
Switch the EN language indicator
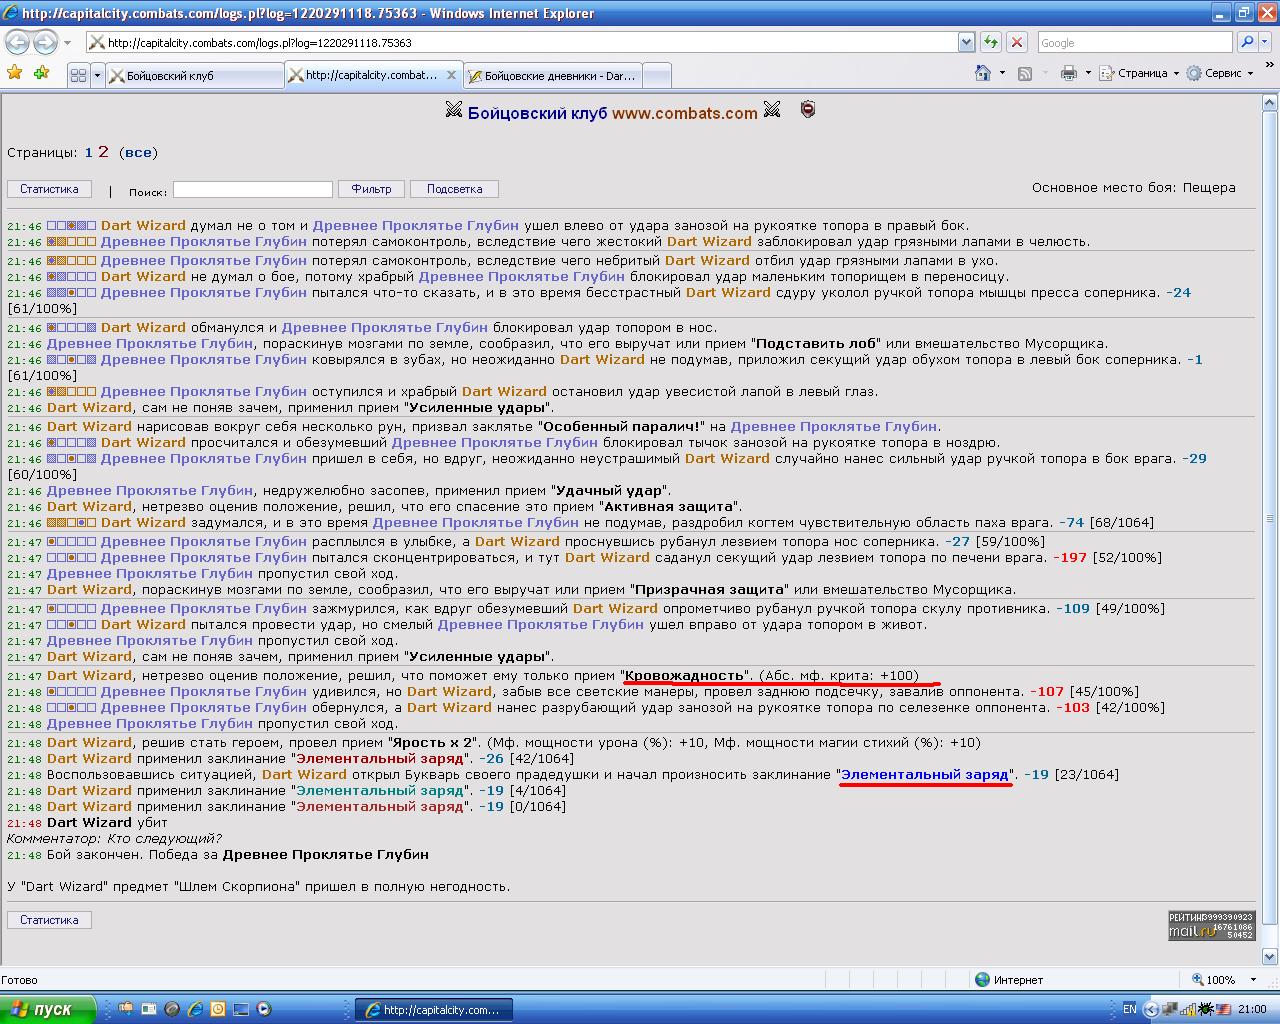coord(1129,1009)
